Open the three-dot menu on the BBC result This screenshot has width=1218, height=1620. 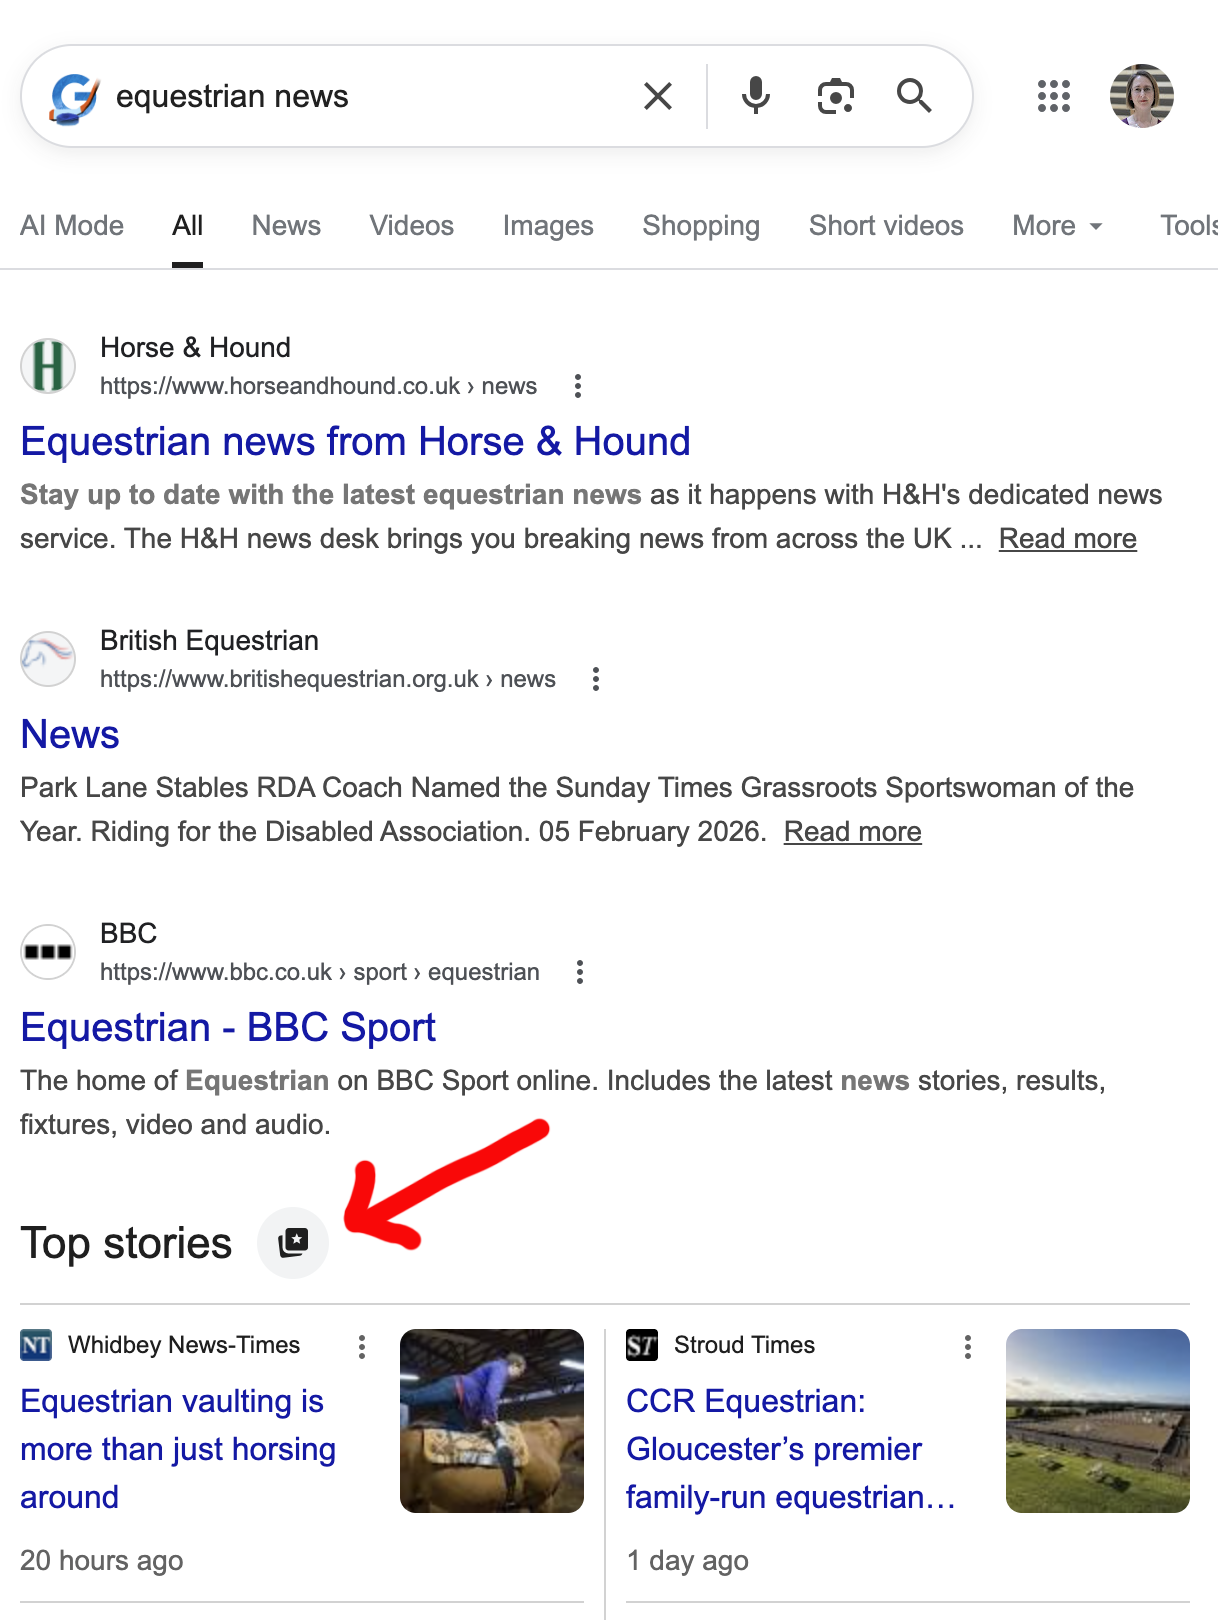[x=579, y=971]
